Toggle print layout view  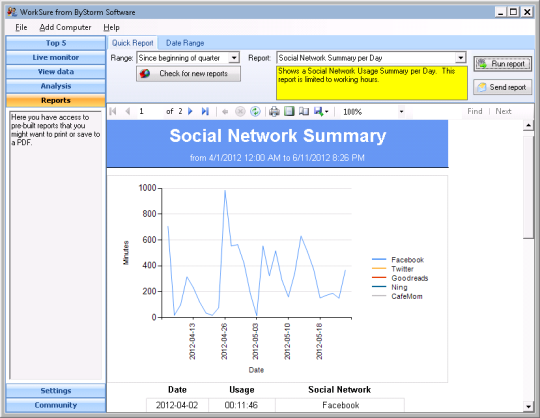[289, 111]
